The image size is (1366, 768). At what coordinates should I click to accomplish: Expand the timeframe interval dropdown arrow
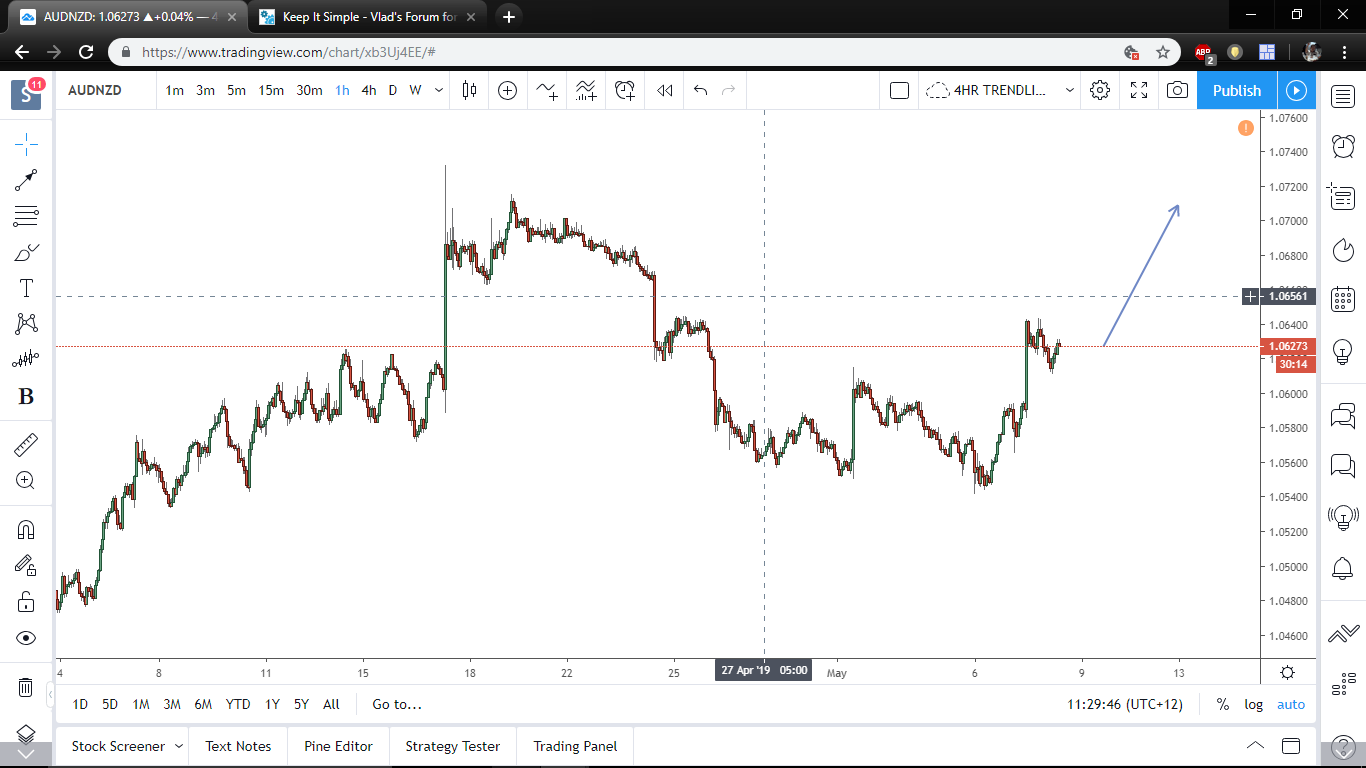[x=438, y=90]
